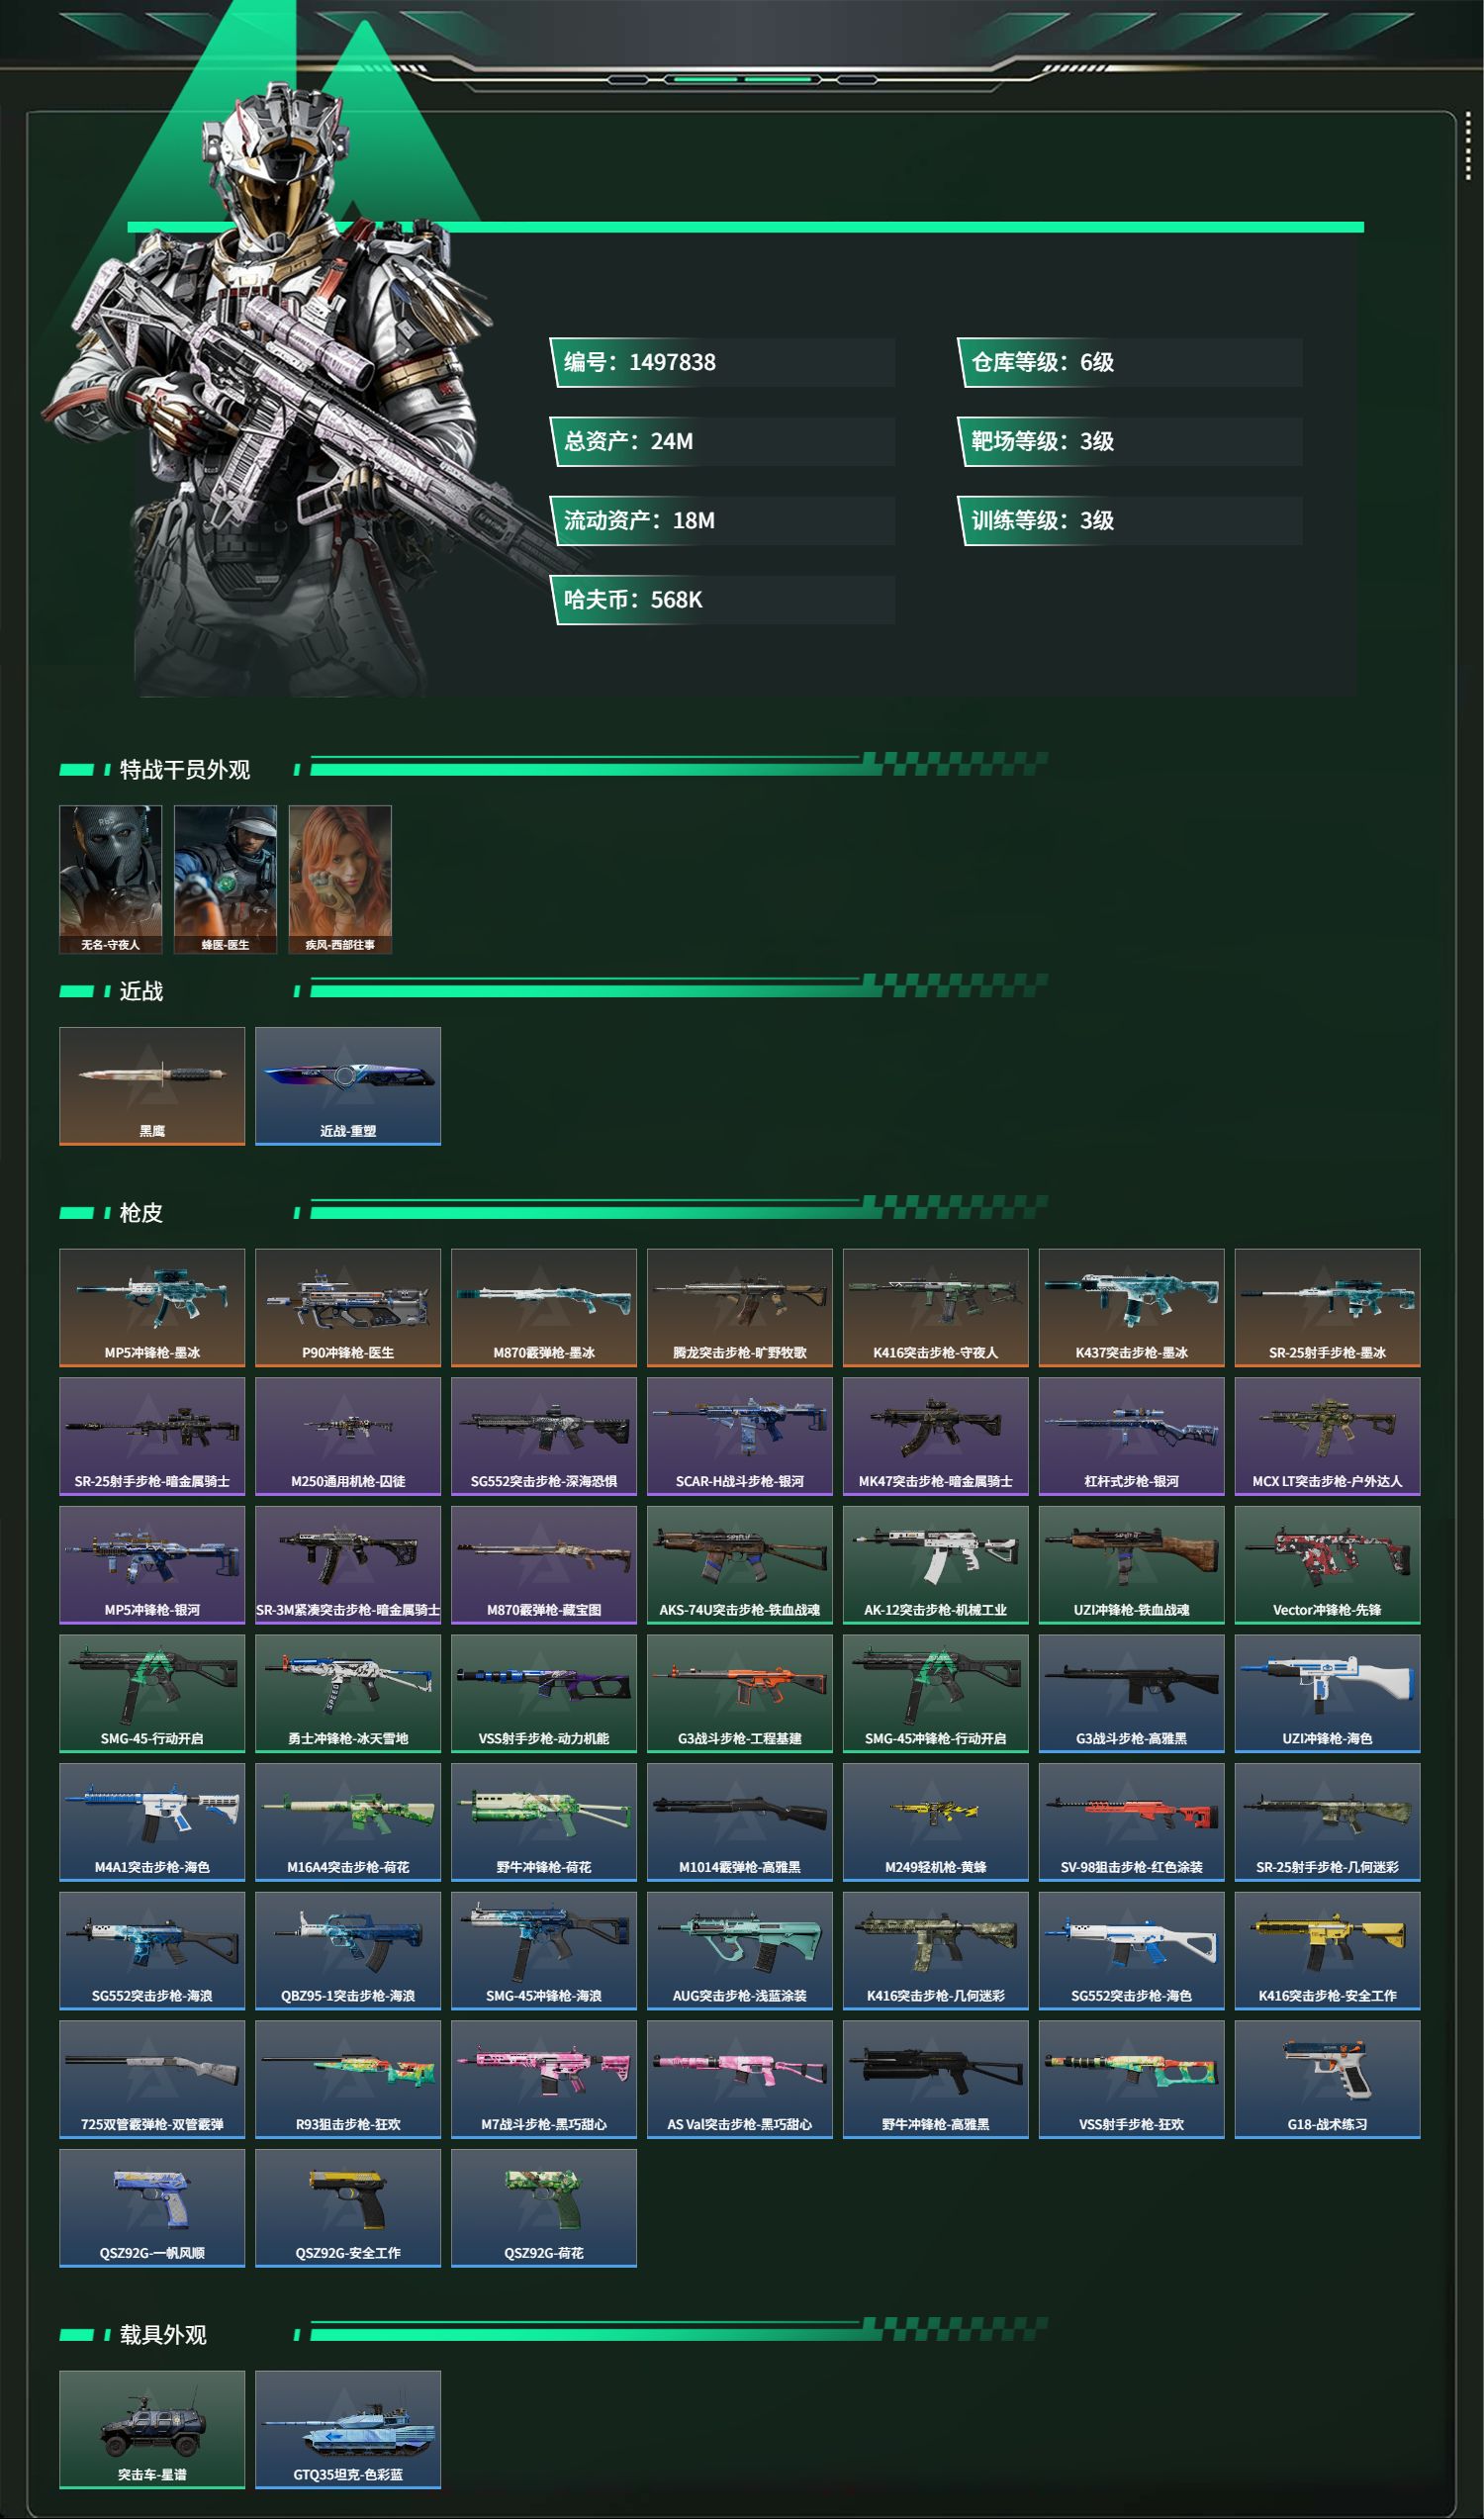The image size is (1484, 2519).
Task: Open the AUG突击步枪-浅蓝涂装 skin card
Action: [x=740, y=1951]
